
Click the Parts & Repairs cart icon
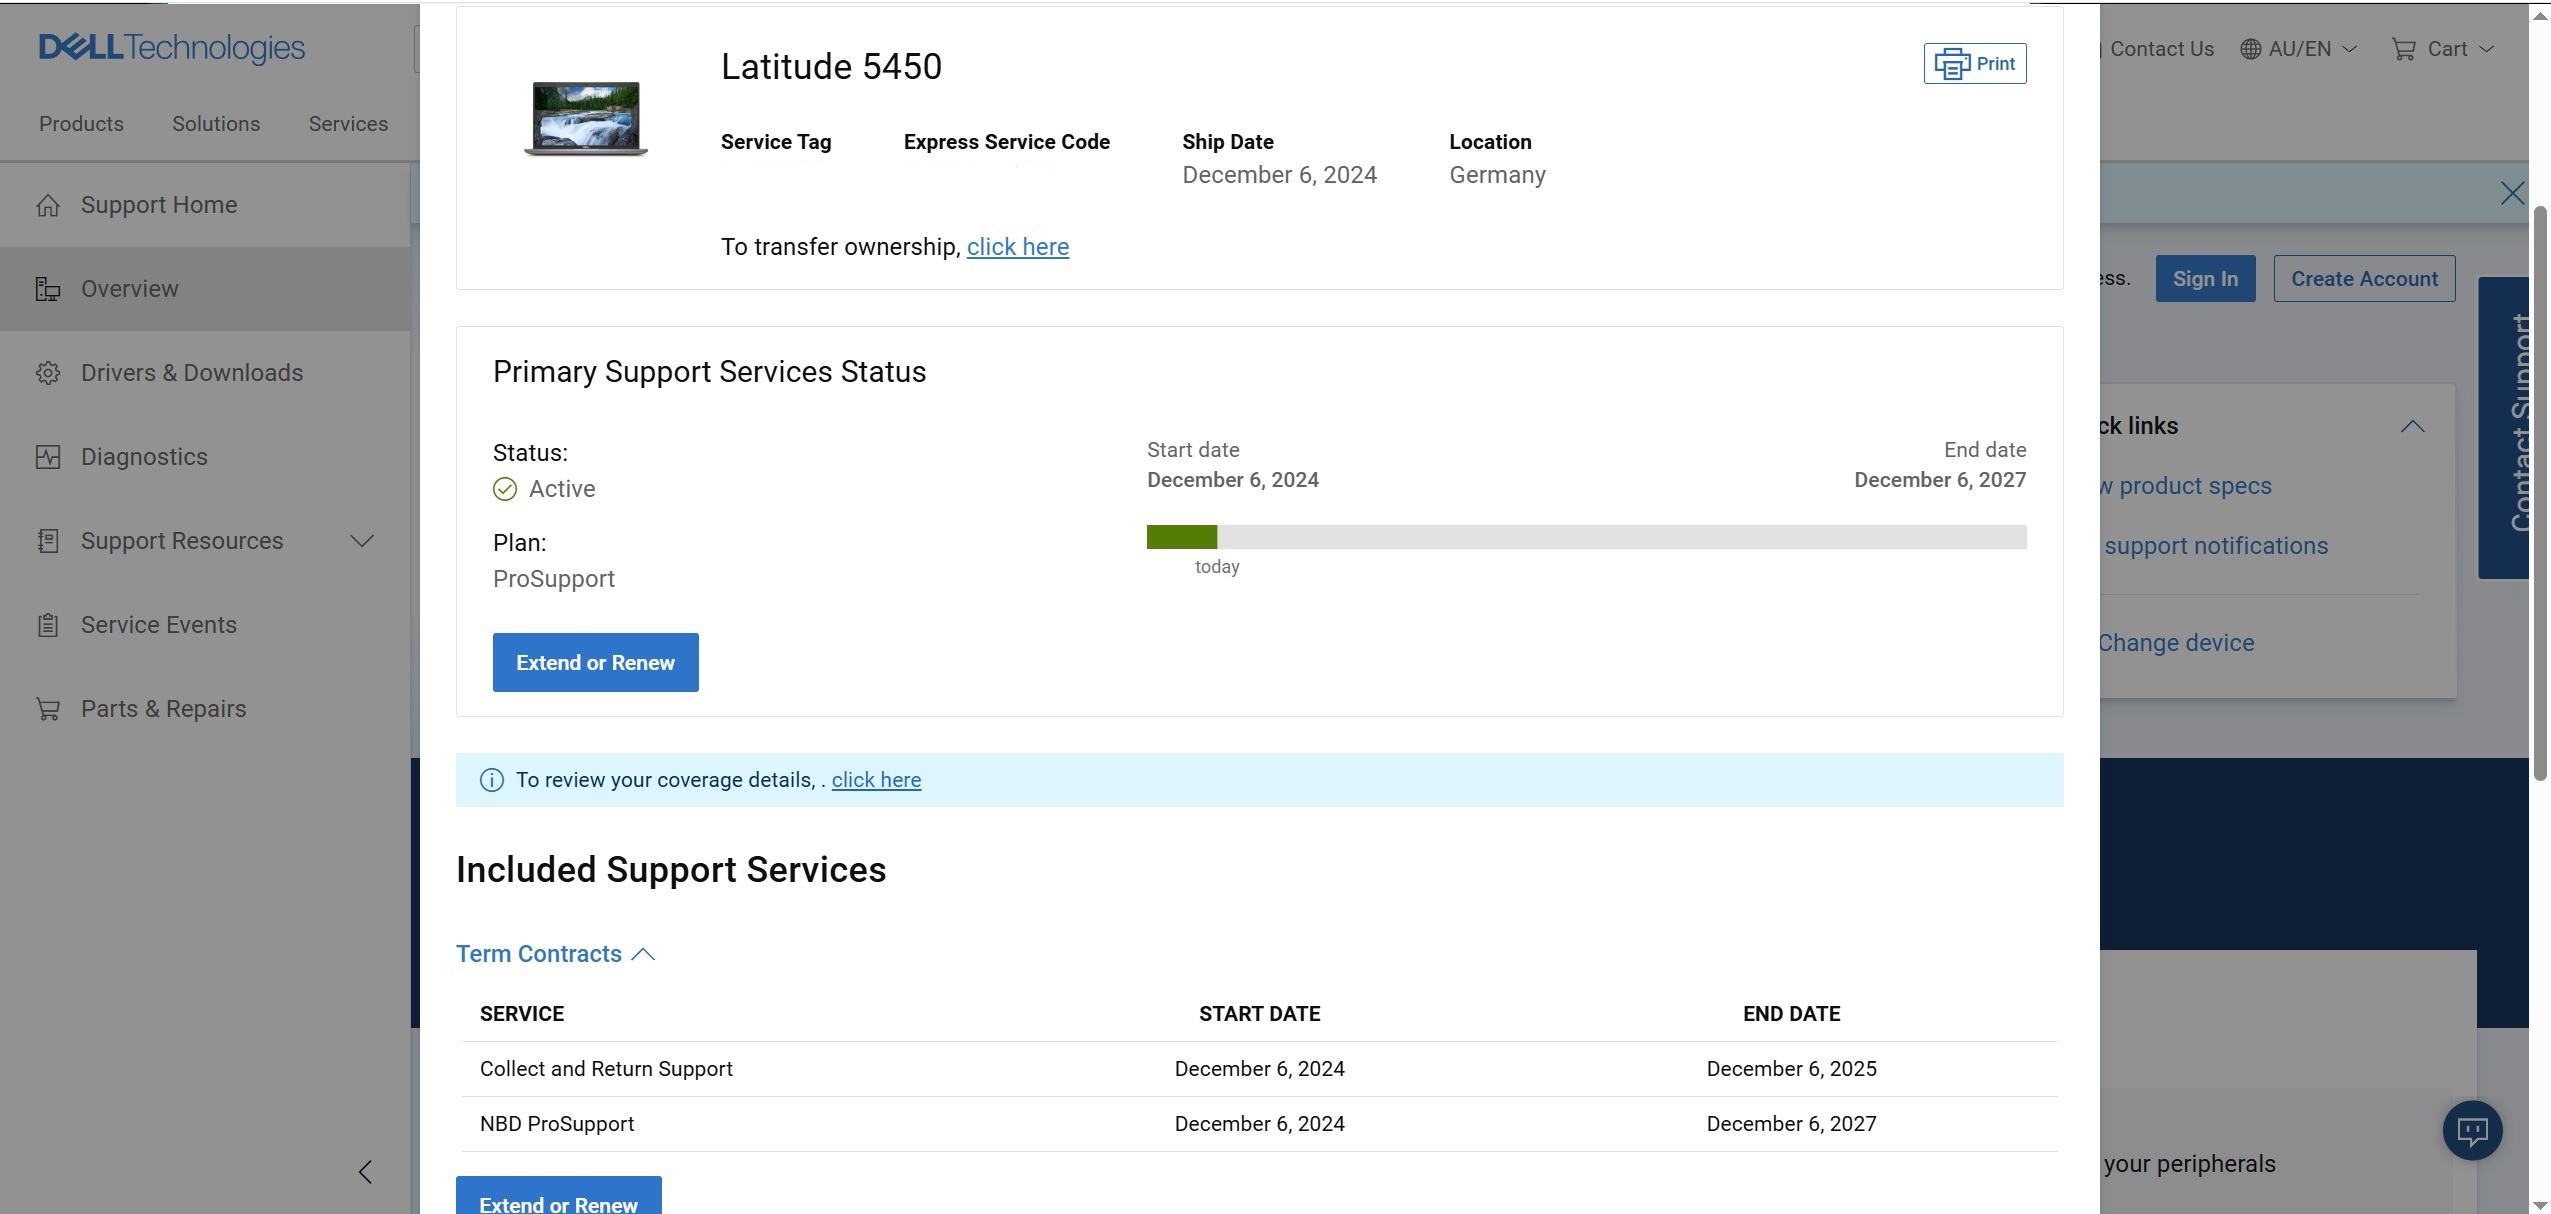click(48, 709)
